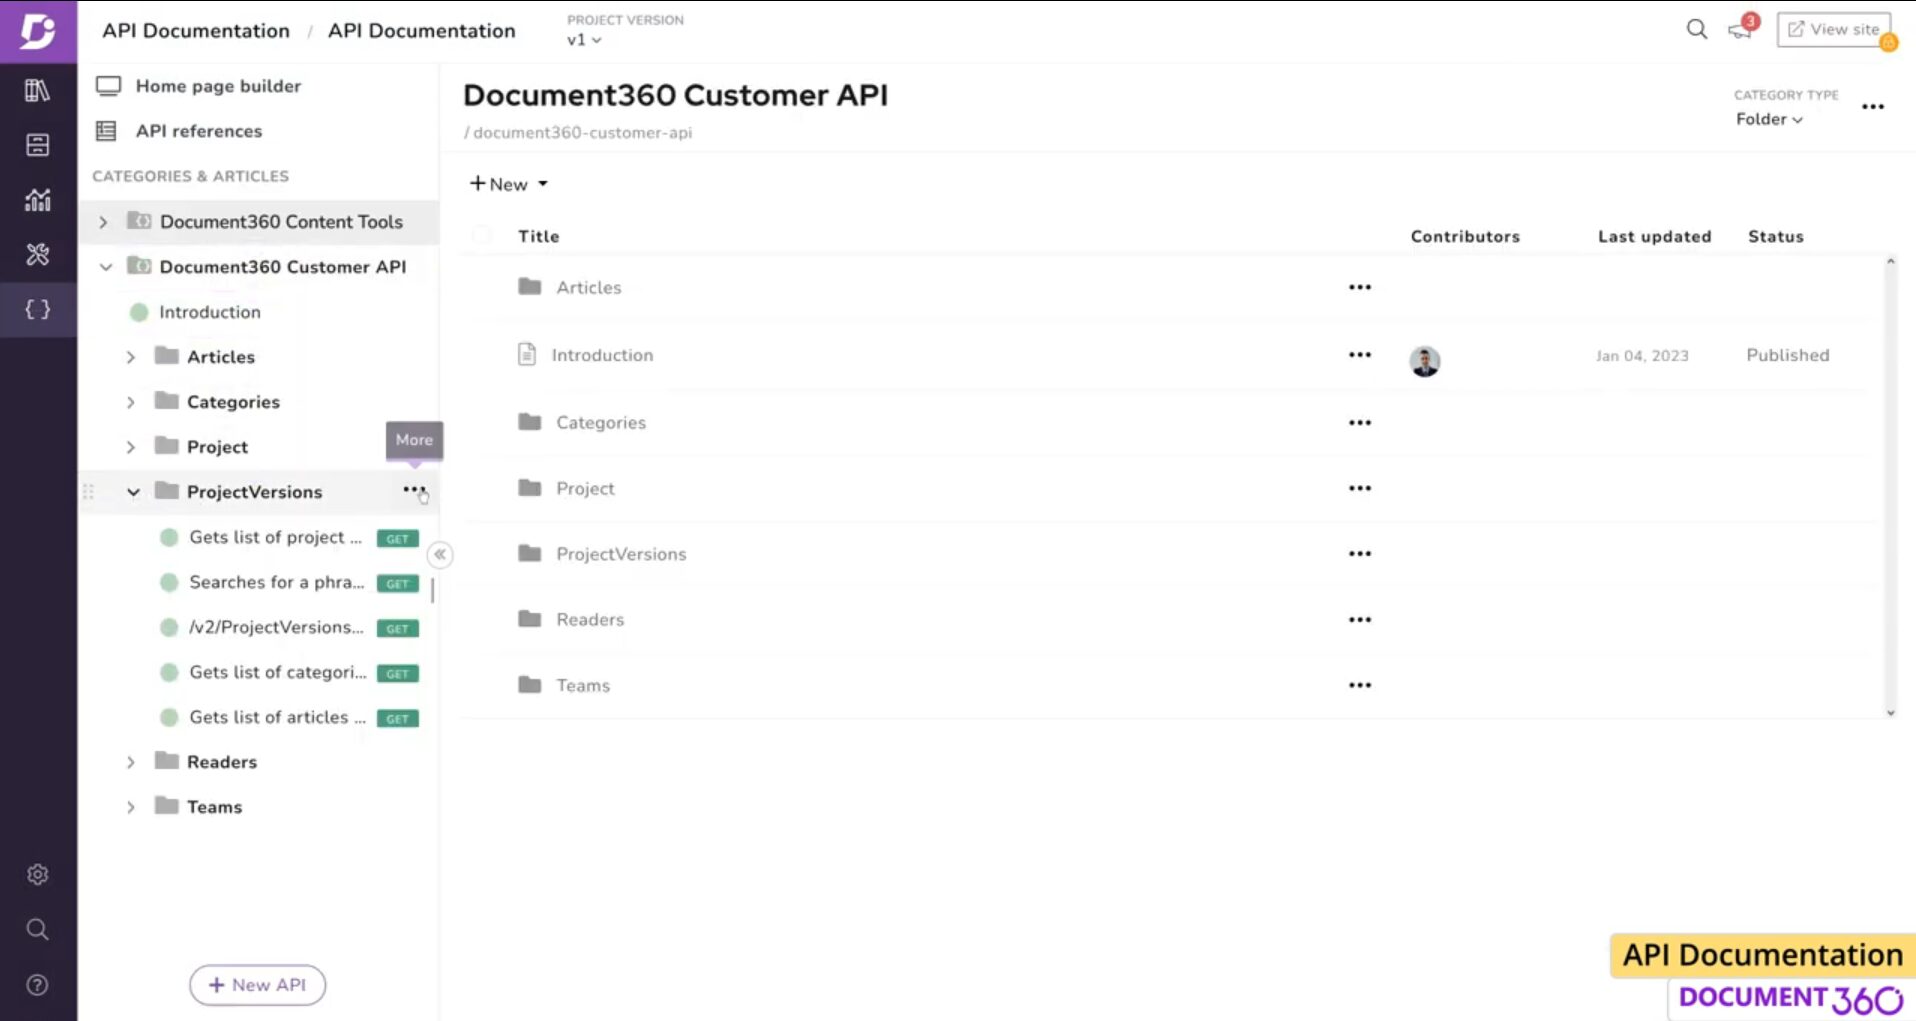Open the Documentation library sidebar icon
The height and width of the screenshot is (1021, 1916).
[x=38, y=91]
